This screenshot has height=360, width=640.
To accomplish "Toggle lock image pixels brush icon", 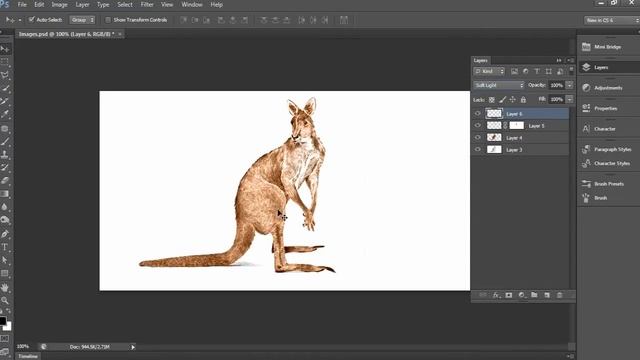I will click(x=502, y=100).
